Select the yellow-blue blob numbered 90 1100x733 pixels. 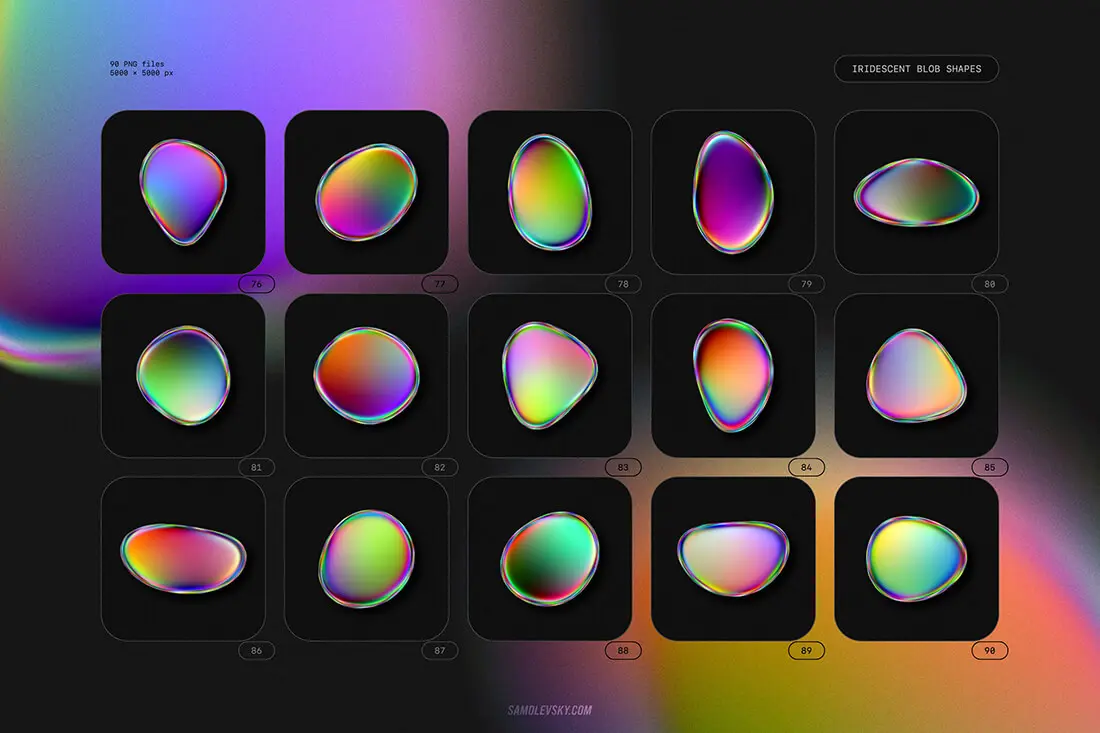(916, 558)
